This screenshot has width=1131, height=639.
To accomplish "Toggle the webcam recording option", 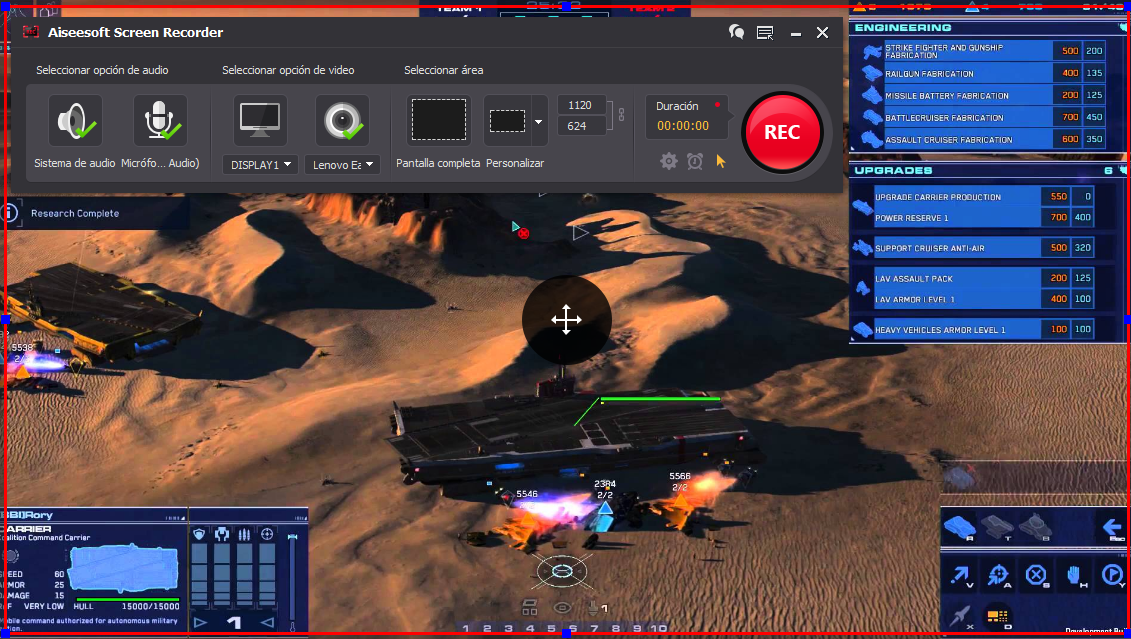I will click(343, 120).
